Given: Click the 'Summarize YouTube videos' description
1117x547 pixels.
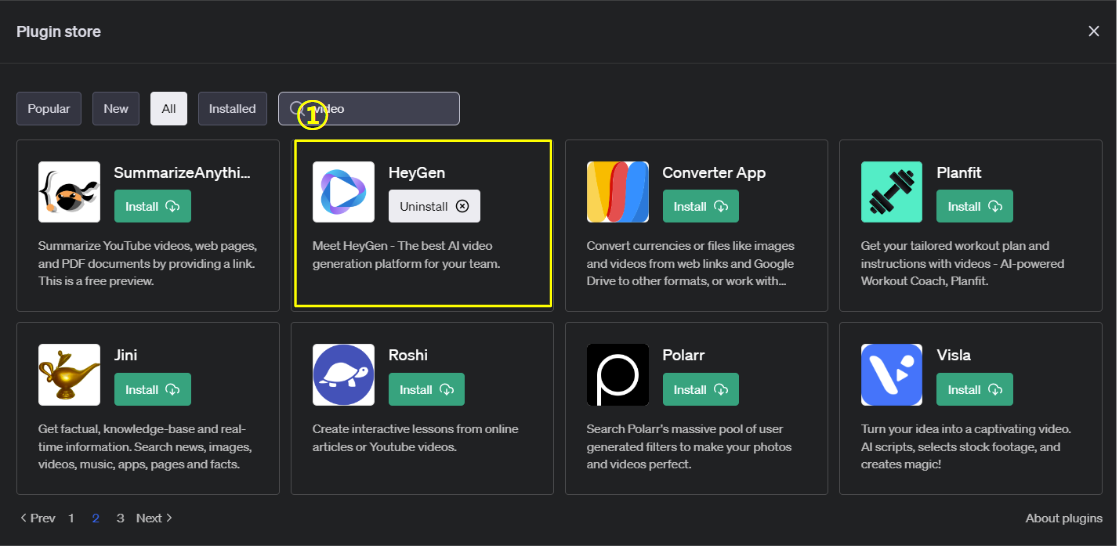Looking at the screenshot, I should (147, 264).
